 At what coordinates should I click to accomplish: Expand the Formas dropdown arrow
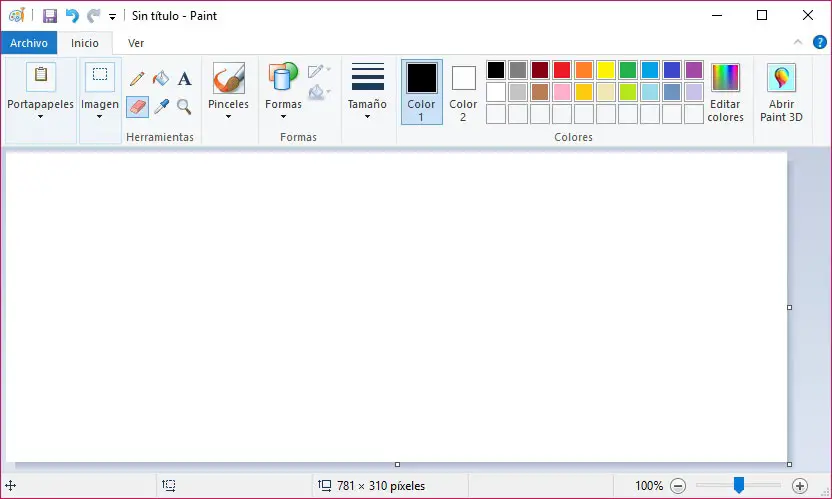point(283,116)
